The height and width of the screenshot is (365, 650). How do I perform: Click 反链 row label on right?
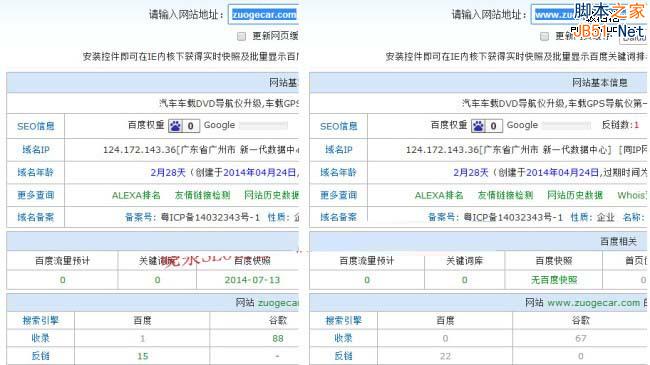click(x=343, y=356)
